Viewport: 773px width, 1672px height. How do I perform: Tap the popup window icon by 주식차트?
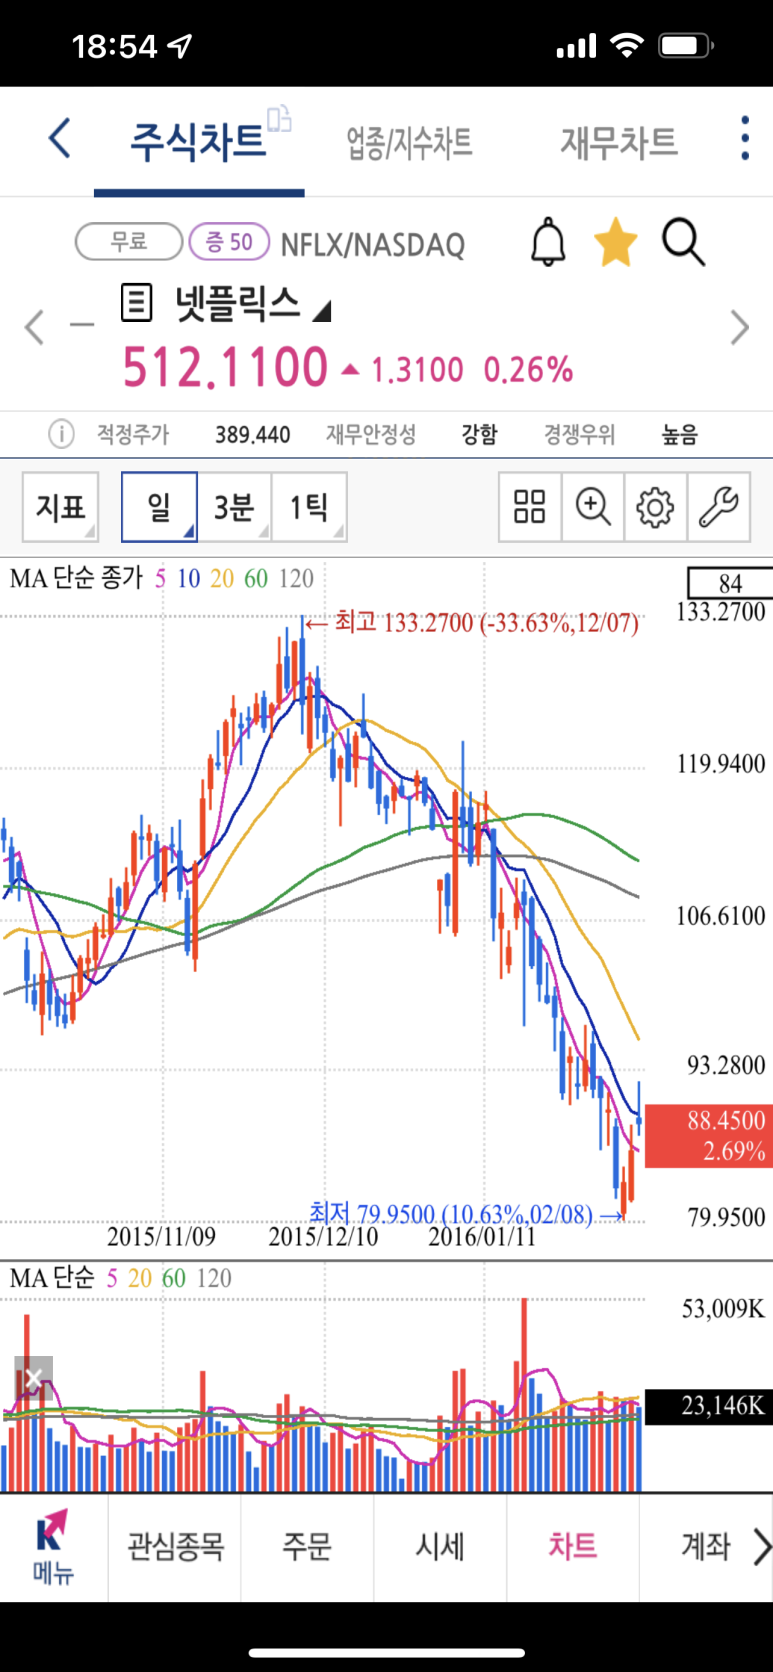[280, 119]
